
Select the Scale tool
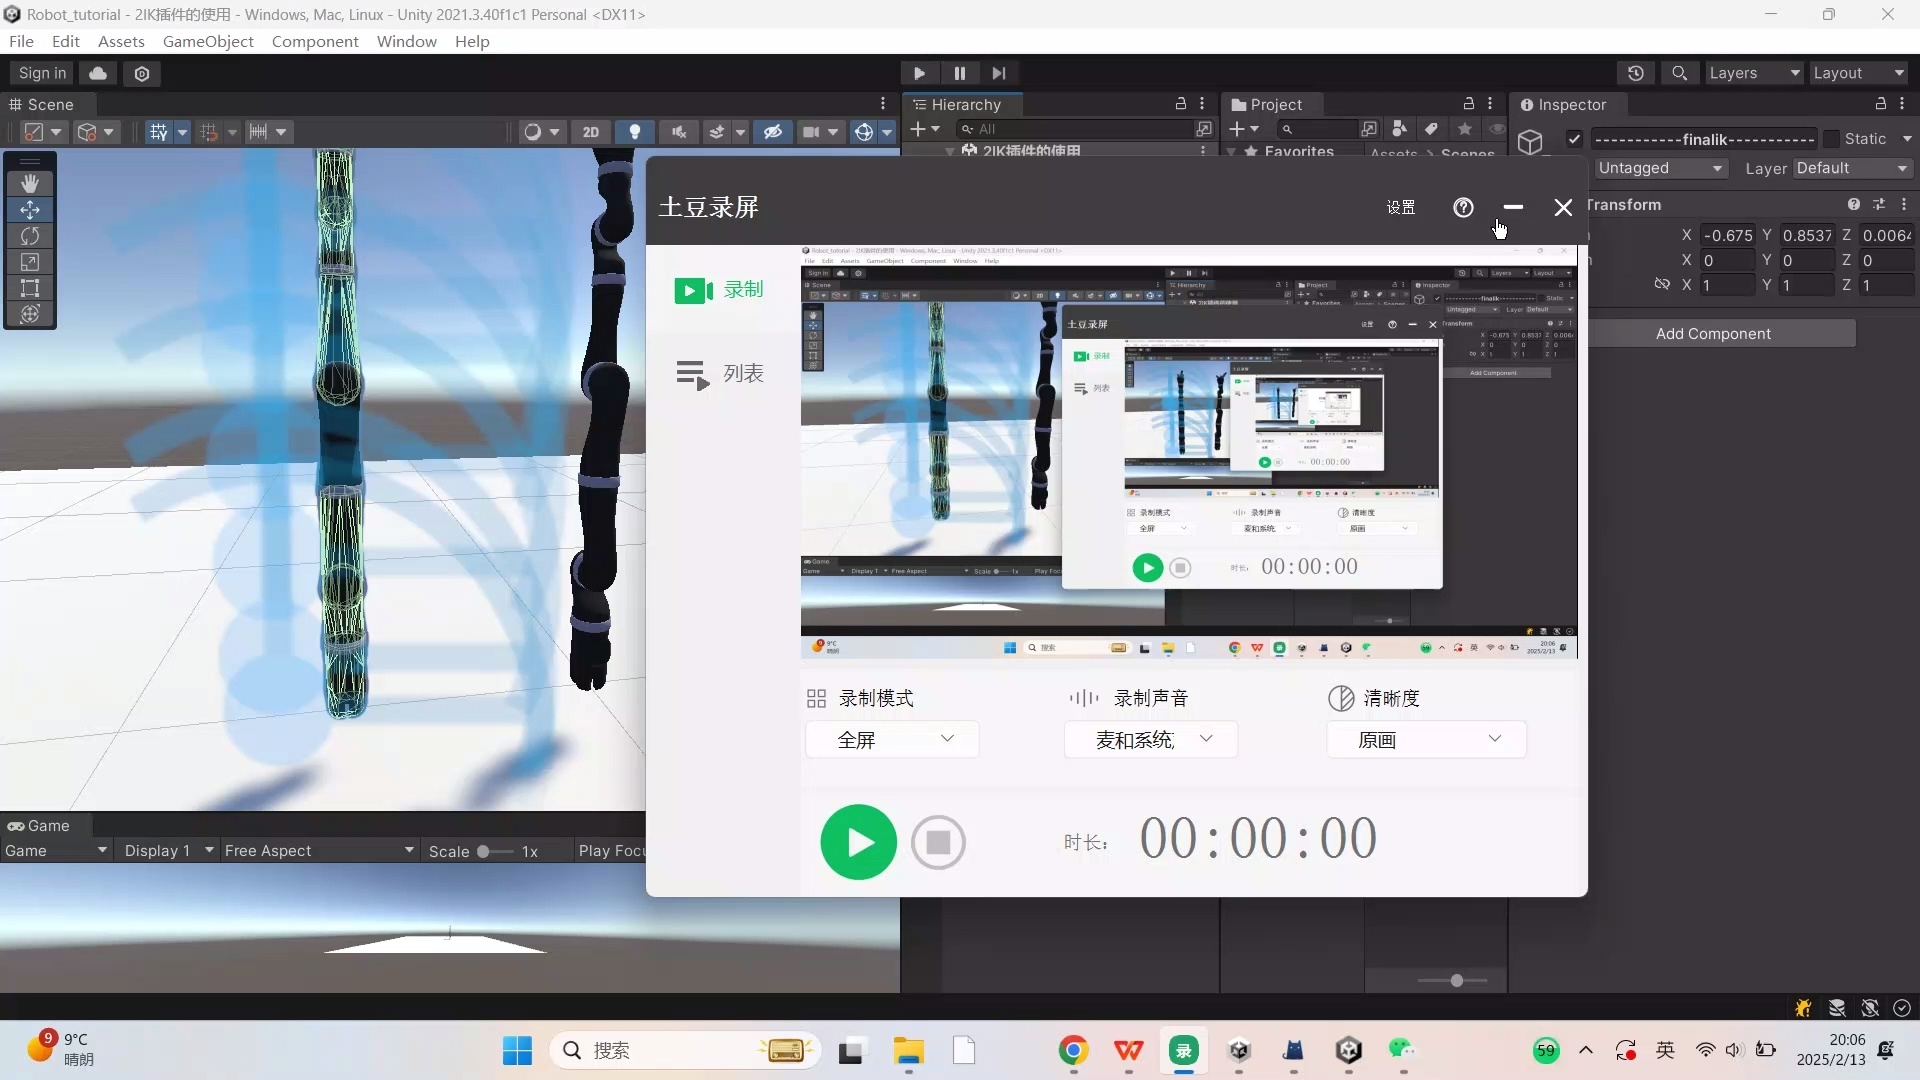tap(30, 262)
